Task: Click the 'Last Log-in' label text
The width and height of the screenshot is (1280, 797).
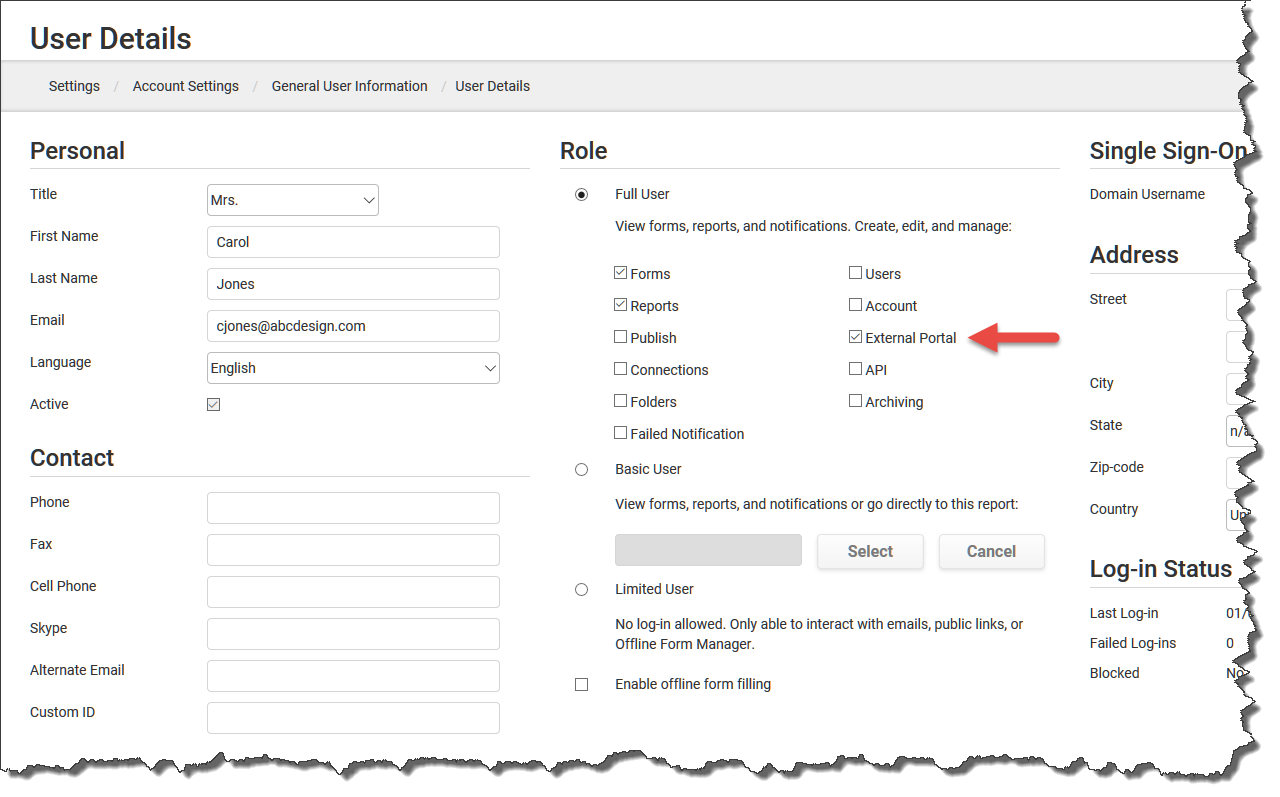Action: (x=1124, y=613)
